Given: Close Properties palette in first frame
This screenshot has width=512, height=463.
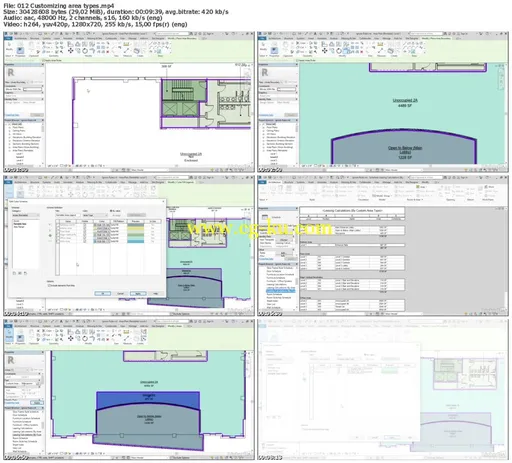Looking at the screenshot, I should (x=43, y=64).
